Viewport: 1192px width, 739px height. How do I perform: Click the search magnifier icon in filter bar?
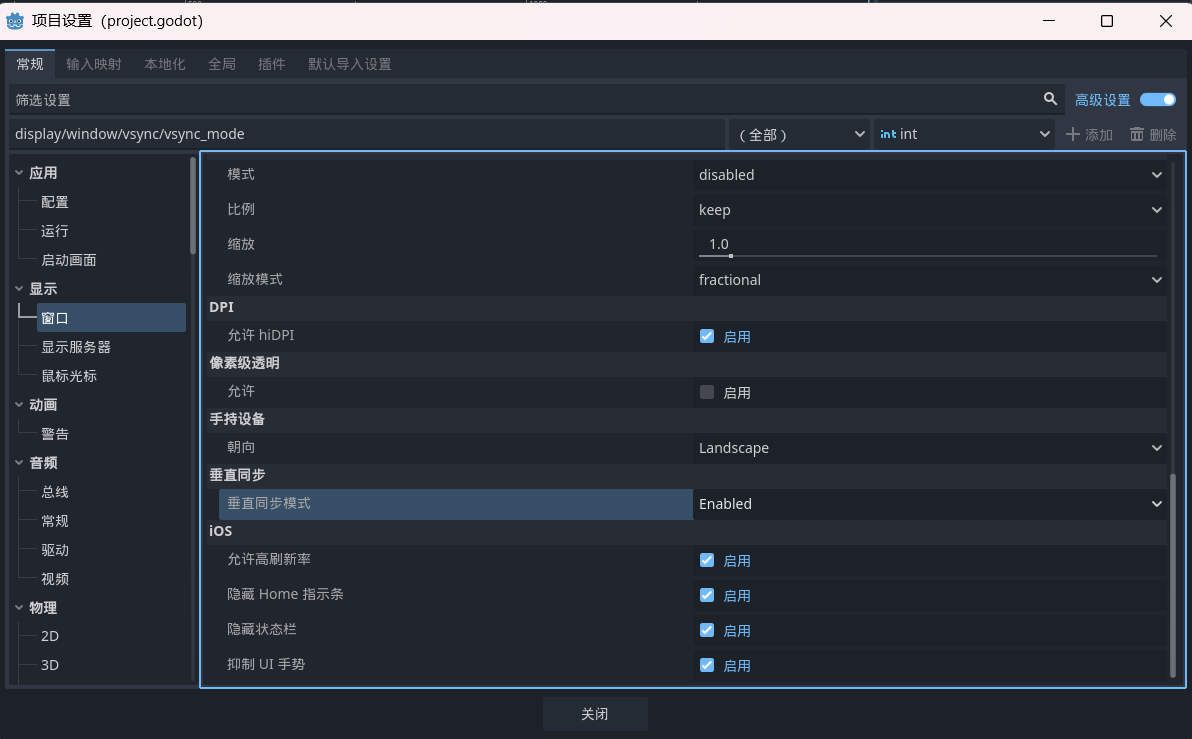[x=1050, y=99]
